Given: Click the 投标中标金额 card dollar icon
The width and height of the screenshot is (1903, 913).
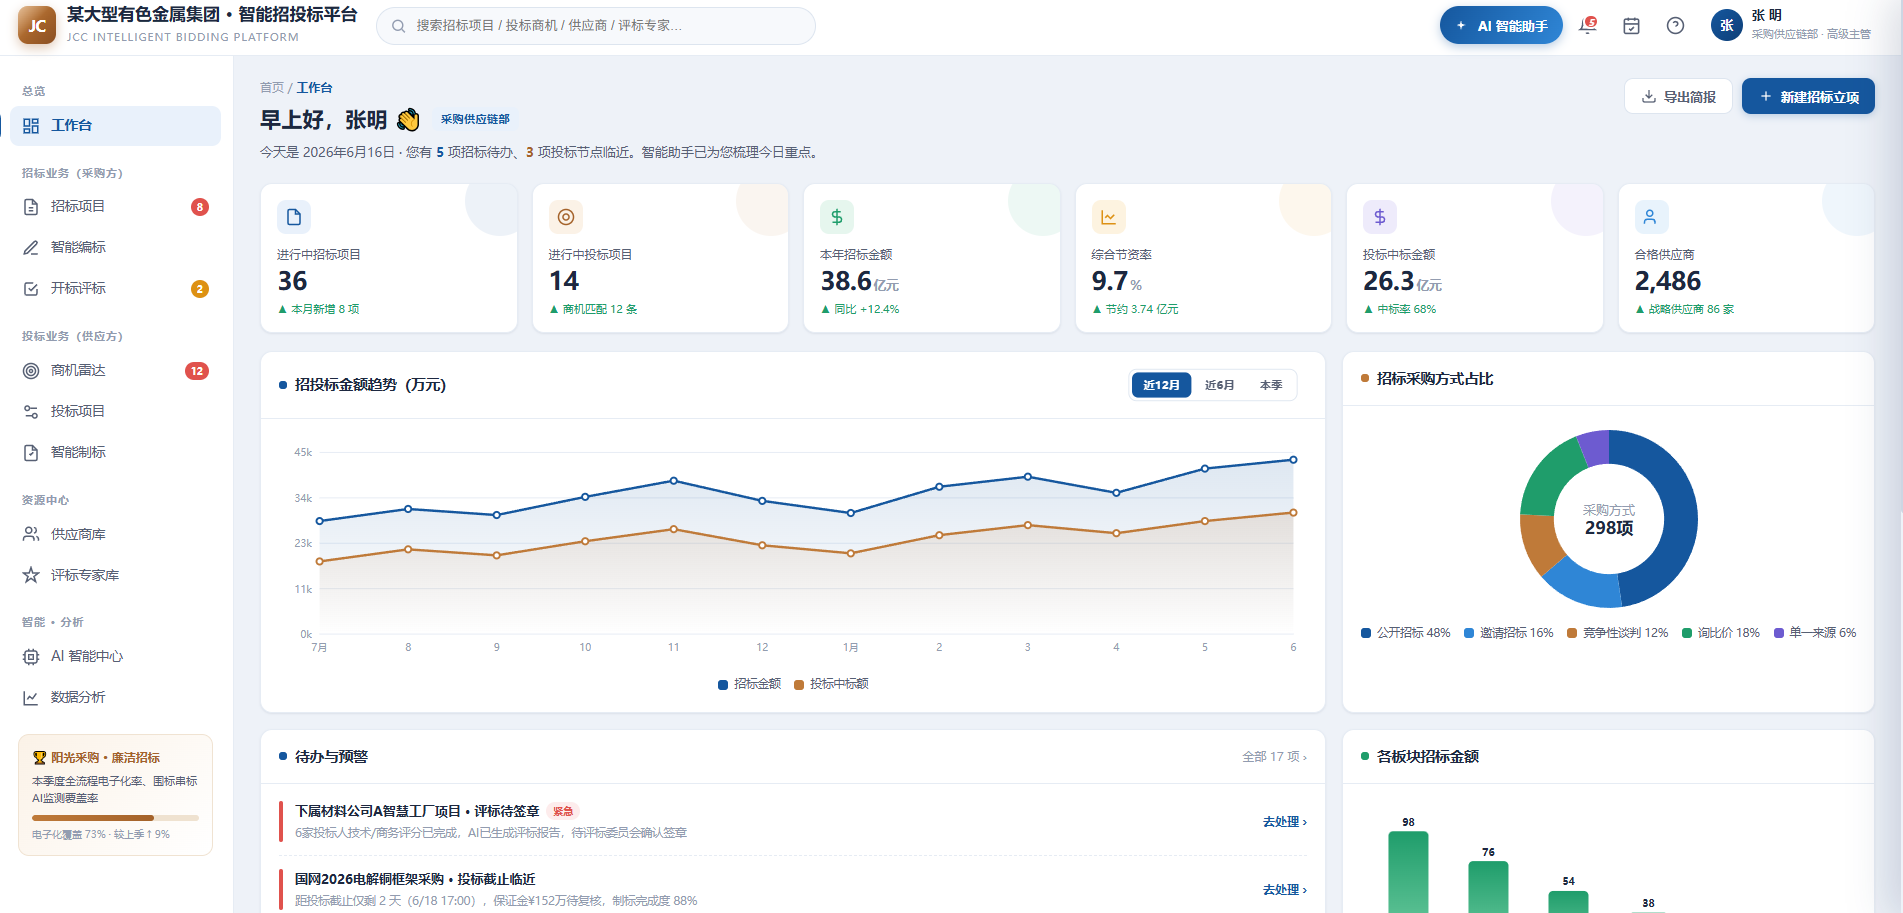Looking at the screenshot, I should pyautogui.click(x=1380, y=217).
